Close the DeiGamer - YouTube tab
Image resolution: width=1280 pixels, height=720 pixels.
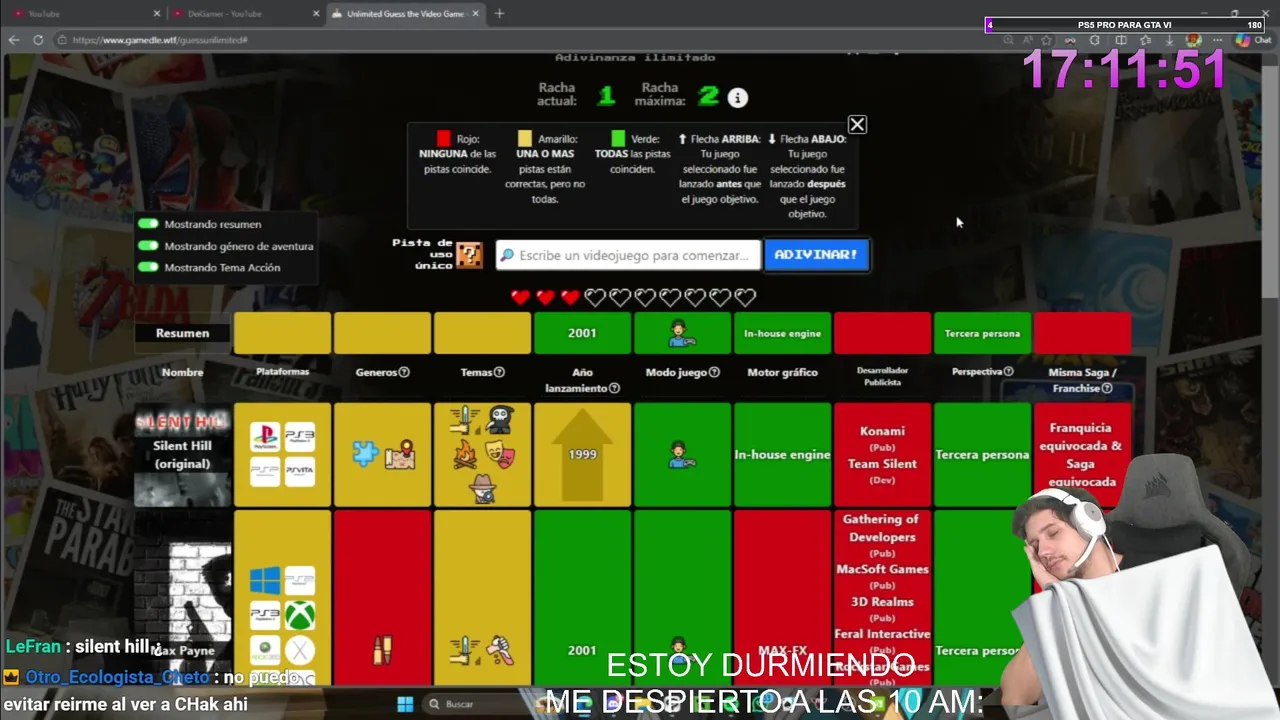point(316,13)
